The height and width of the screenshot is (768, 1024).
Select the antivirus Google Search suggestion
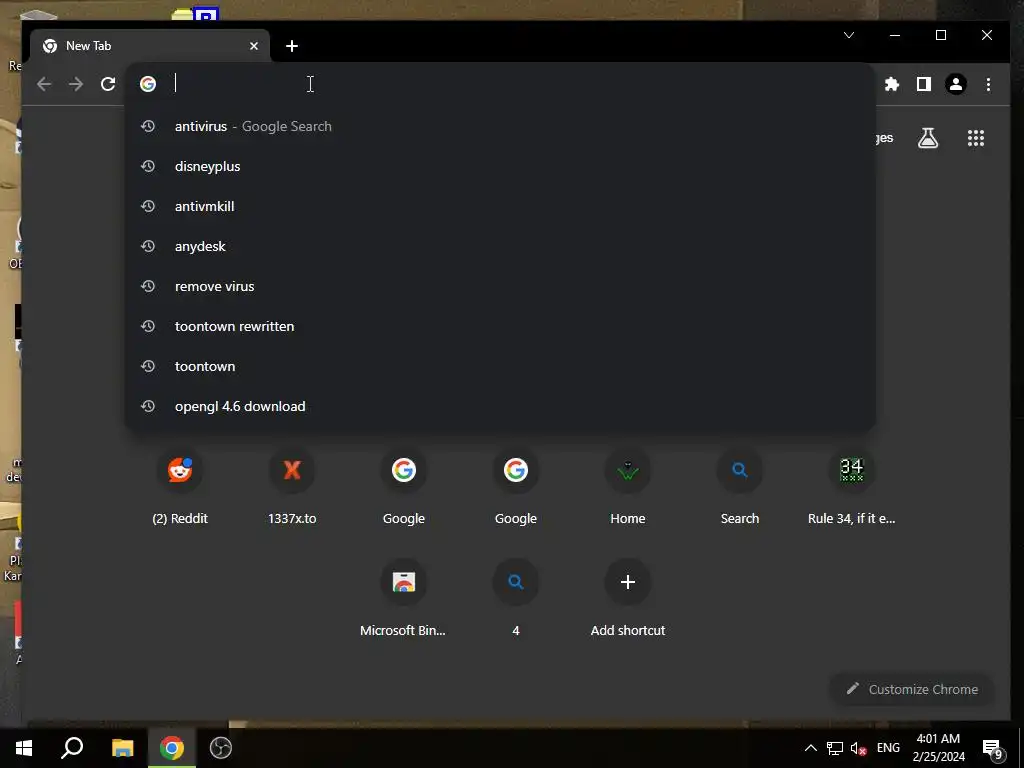point(500,126)
